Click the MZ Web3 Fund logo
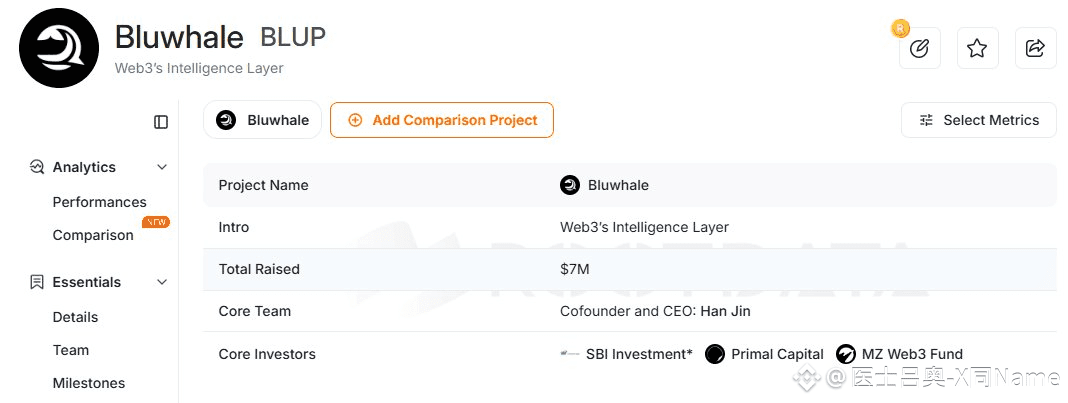The width and height of the screenshot is (1068, 403). [x=846, y=354]
